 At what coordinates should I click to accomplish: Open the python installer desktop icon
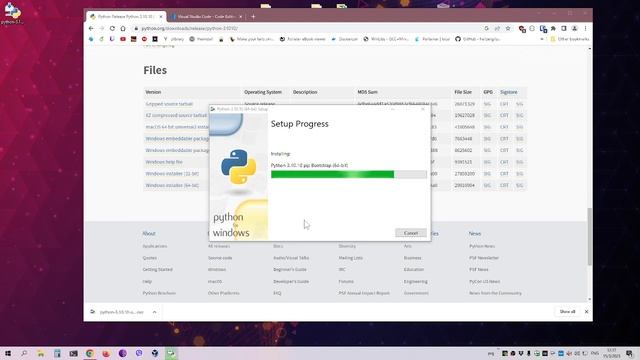(12, 13)
